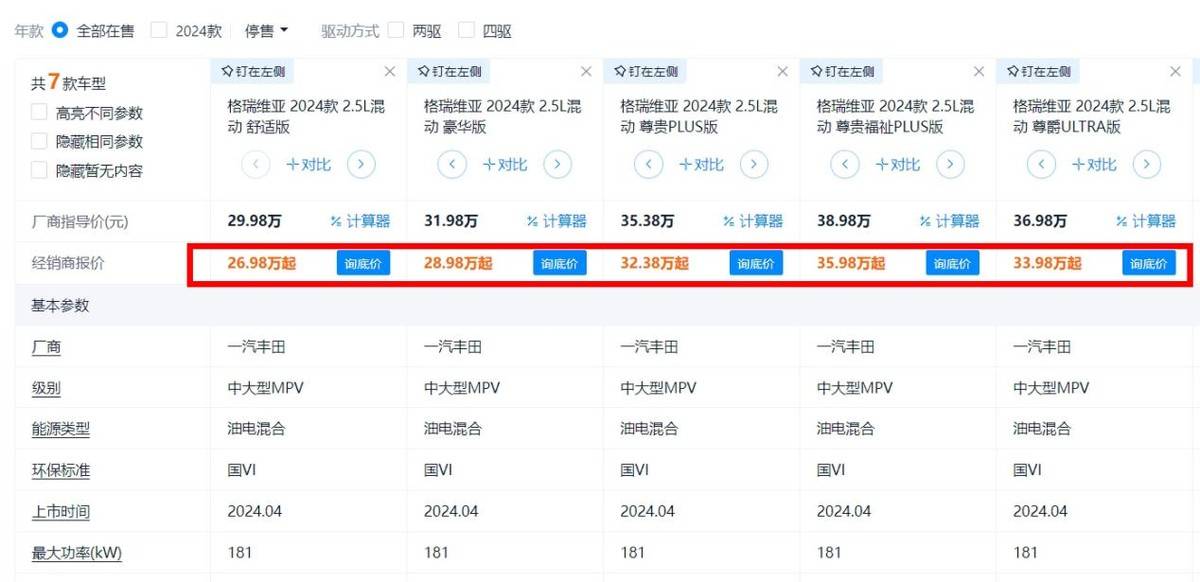This screenshot has height=582, width=1200.
Task: Add 尊贵PLUS版 to comparison with +对比
Action: [x=701, y=164]
